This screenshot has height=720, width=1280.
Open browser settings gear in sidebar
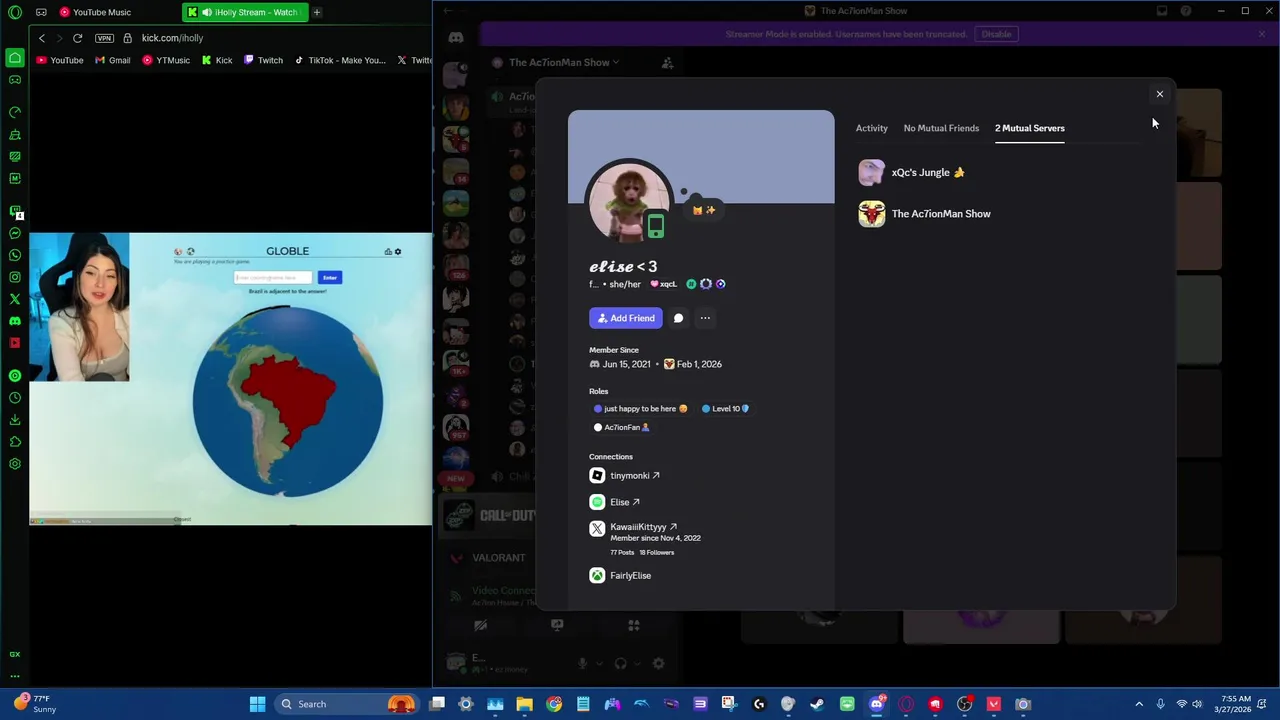click(x=15, y=464)
